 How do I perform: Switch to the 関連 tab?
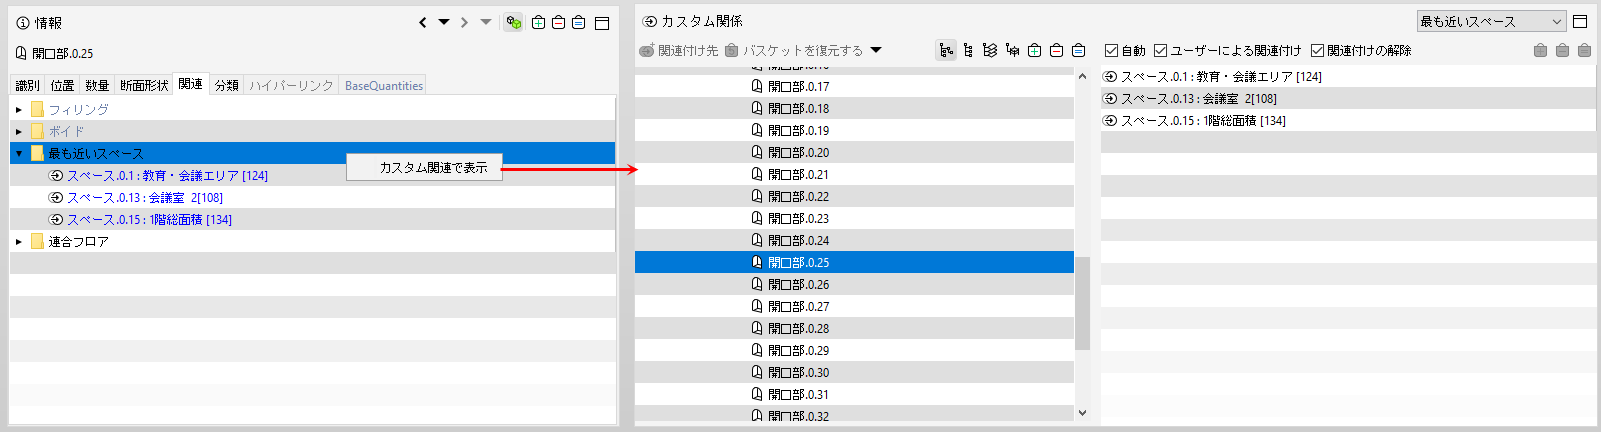pyautogui.click(x=191, y=84)
